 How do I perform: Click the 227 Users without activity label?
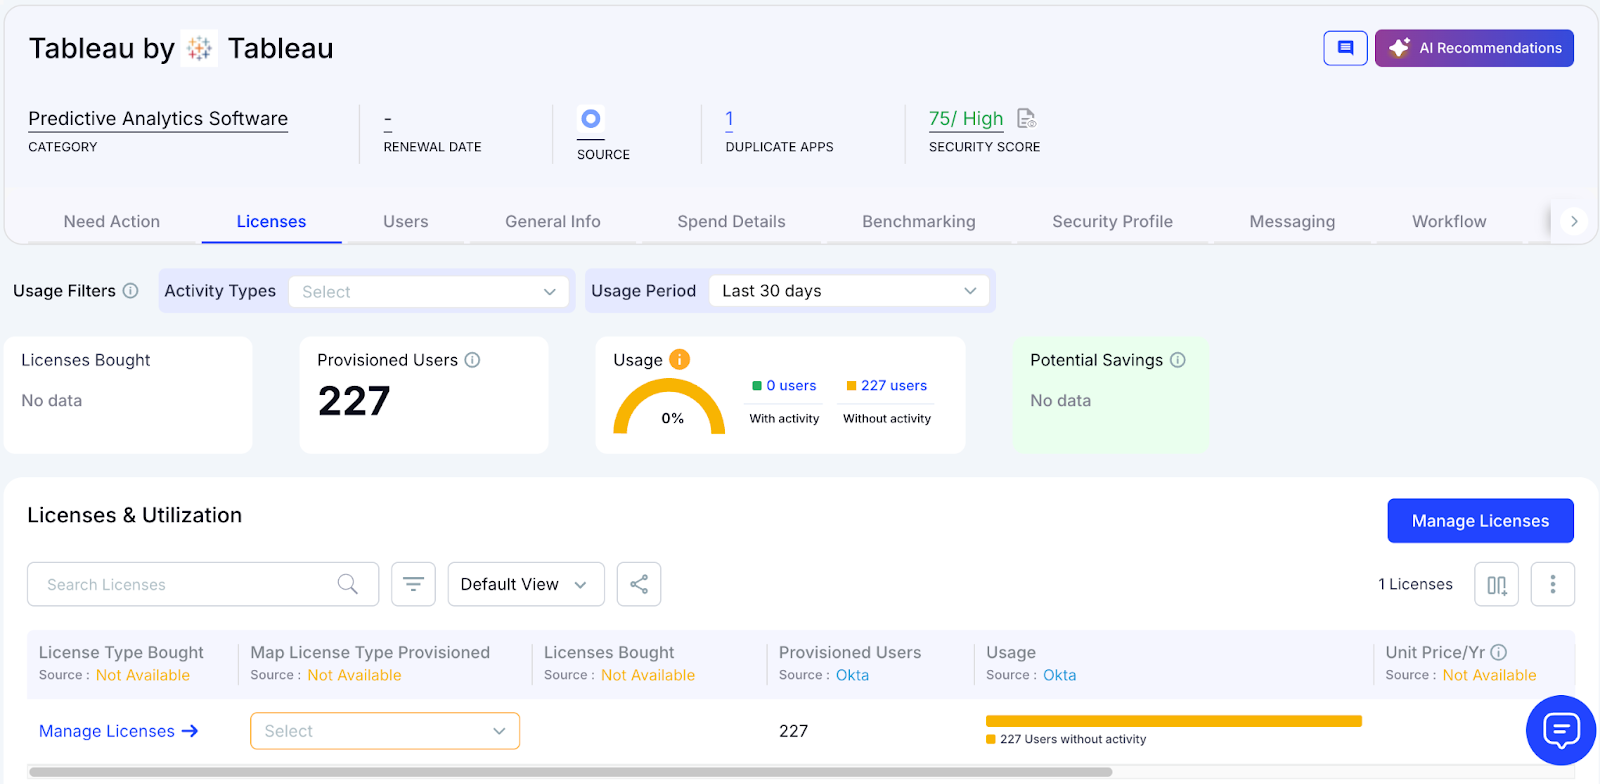1073,740
